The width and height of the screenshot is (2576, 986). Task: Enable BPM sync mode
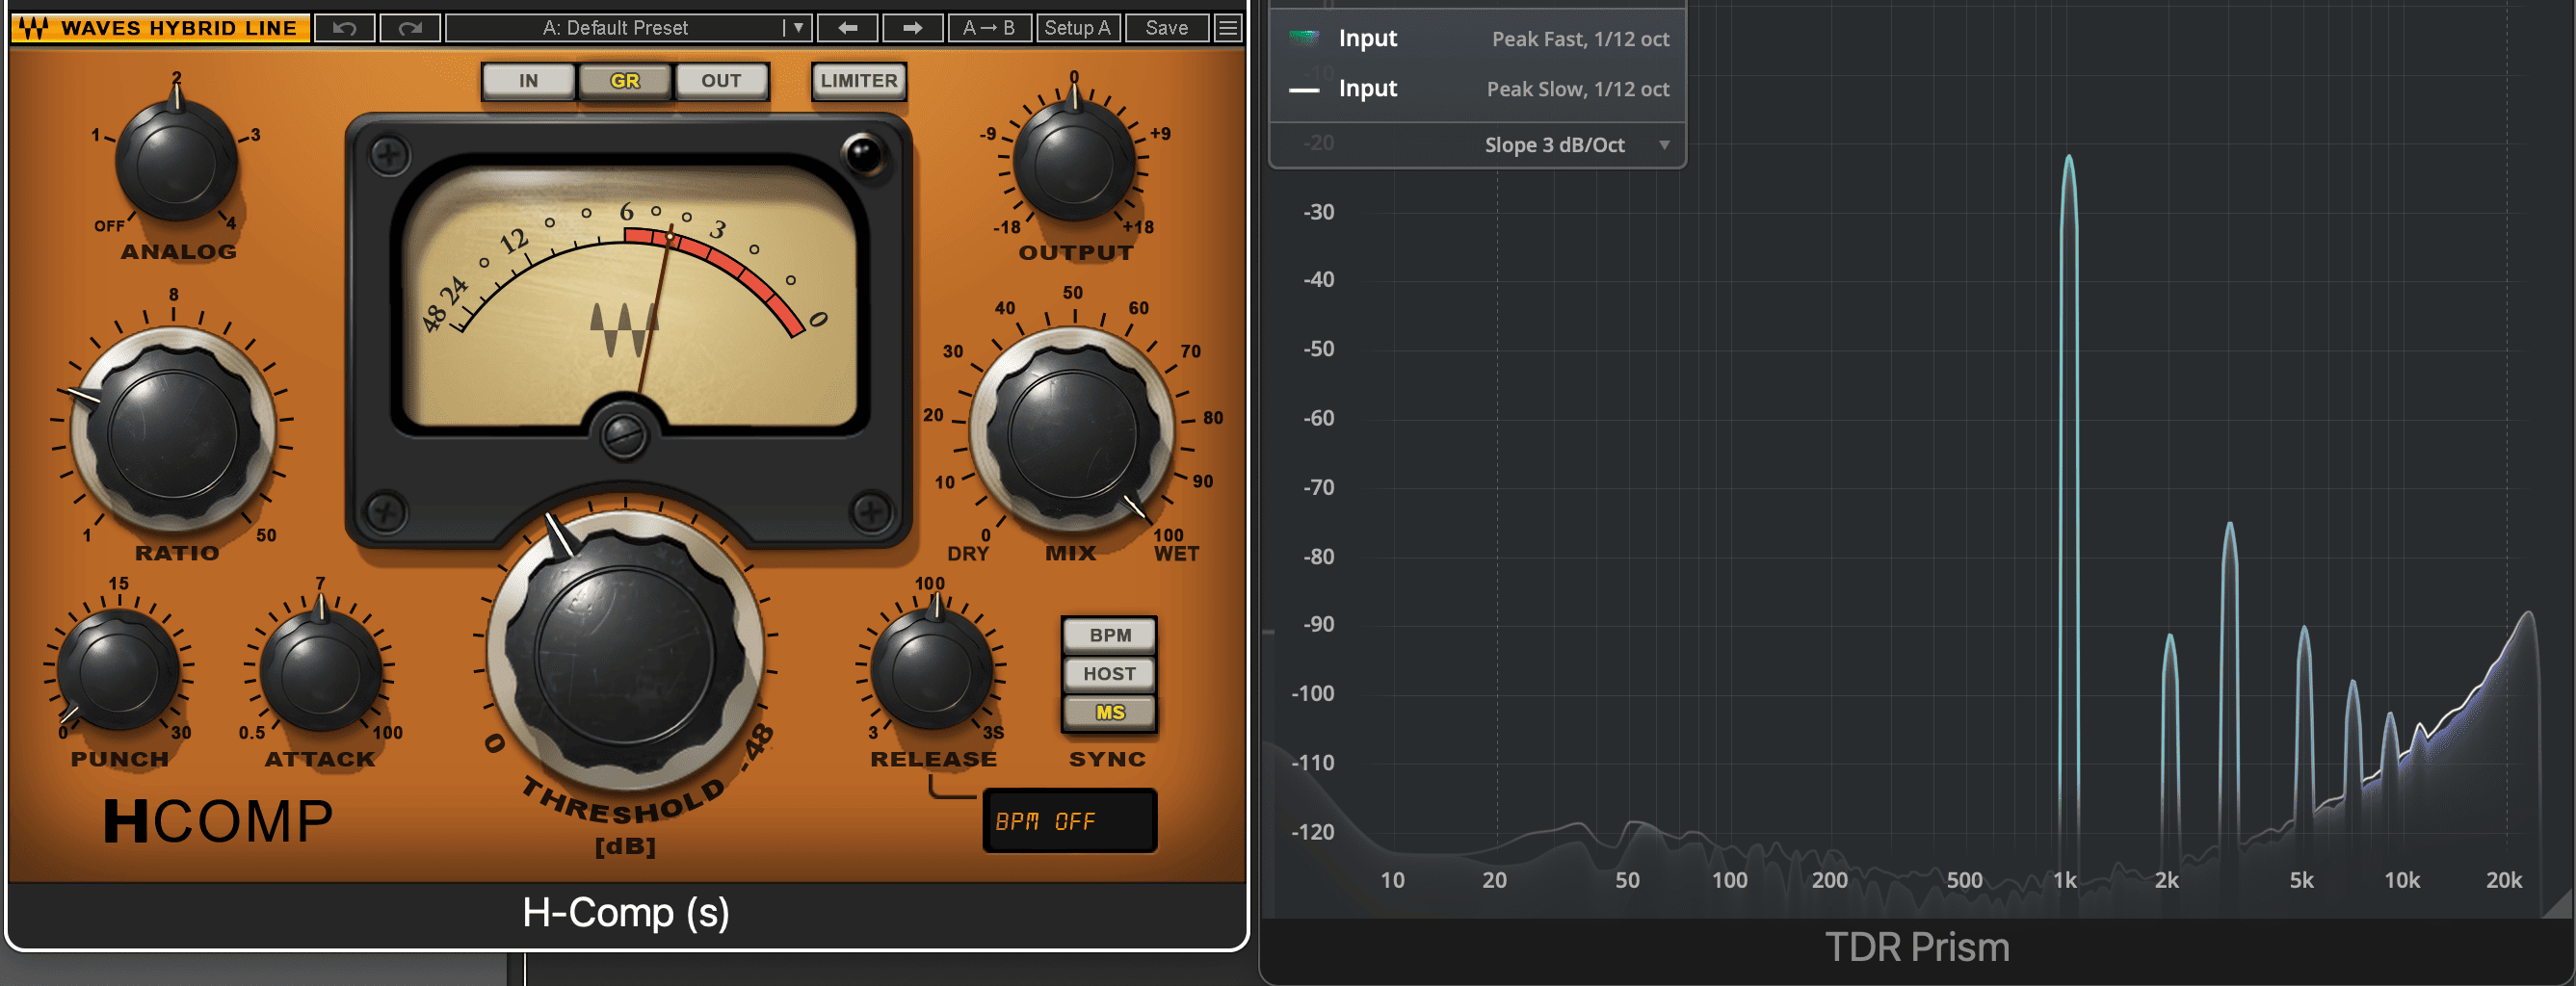point(1109,635)
